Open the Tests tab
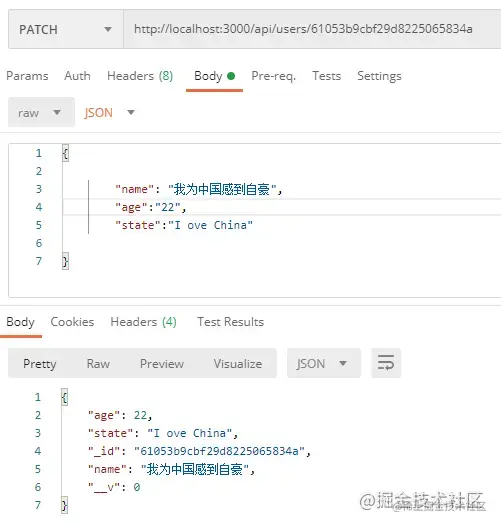501x527 pixels. (x=327, y=76)
